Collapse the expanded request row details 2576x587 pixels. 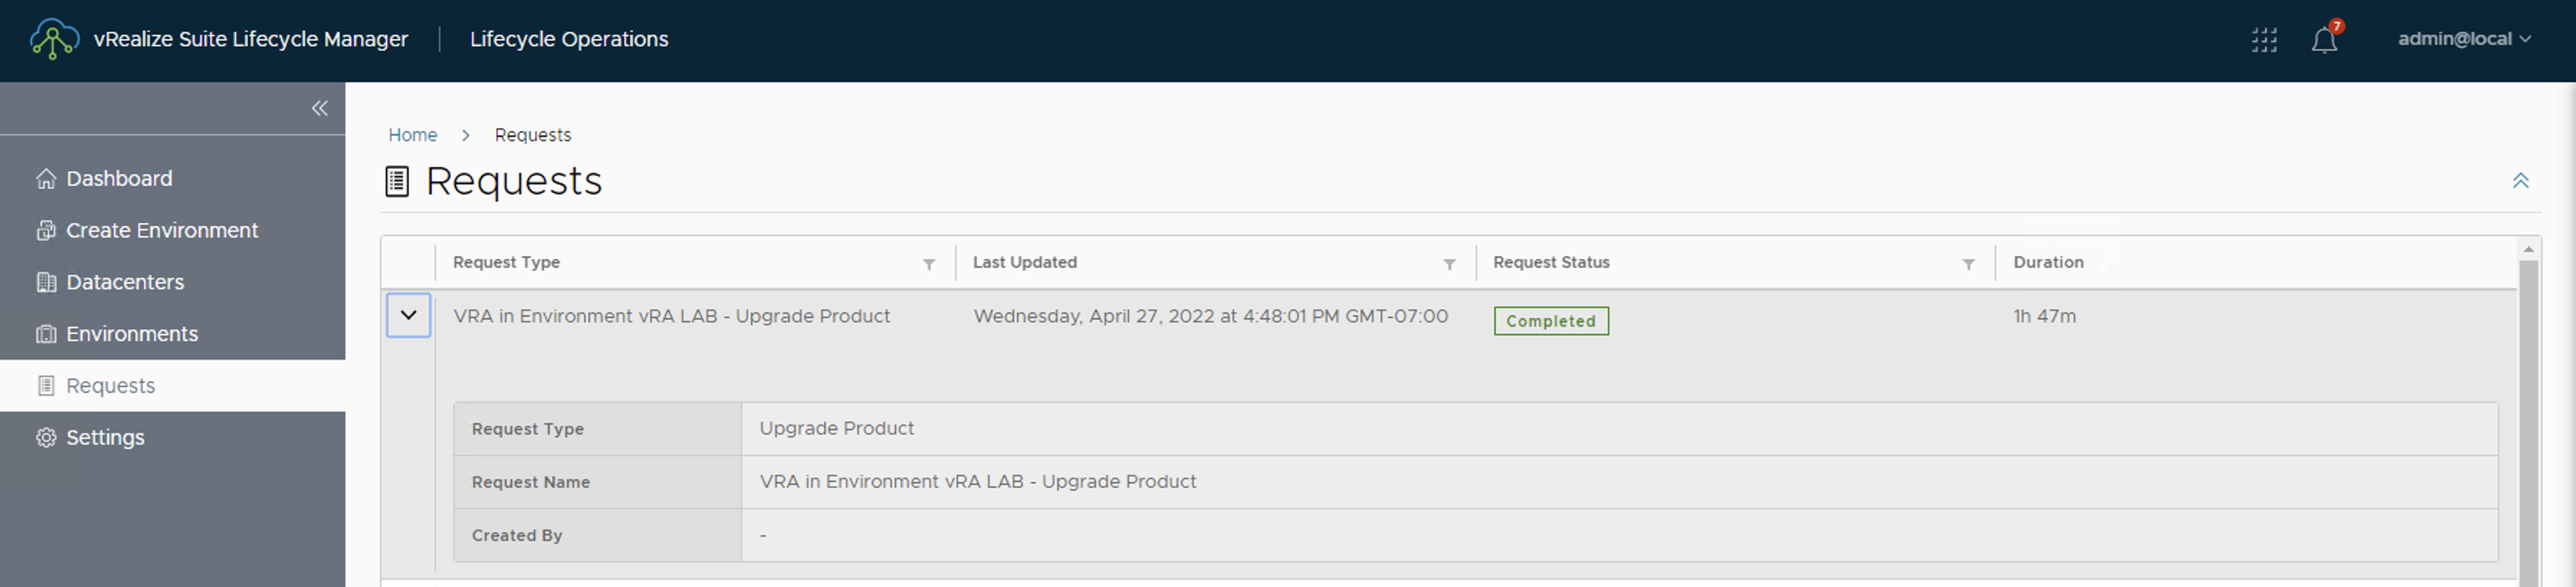tap(408, 315)
